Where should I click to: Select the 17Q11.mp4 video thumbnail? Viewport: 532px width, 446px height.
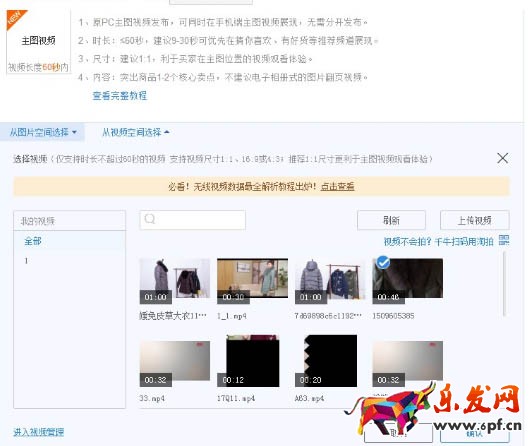[x=252, y=361]
